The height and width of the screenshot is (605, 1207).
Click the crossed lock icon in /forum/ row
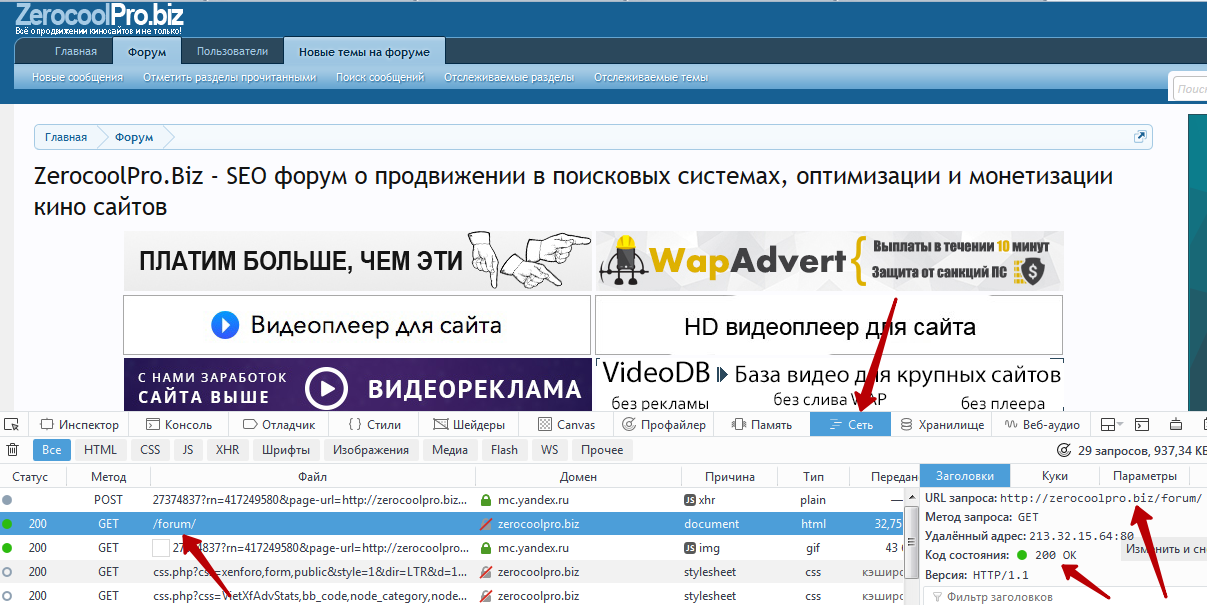[486, 523]
